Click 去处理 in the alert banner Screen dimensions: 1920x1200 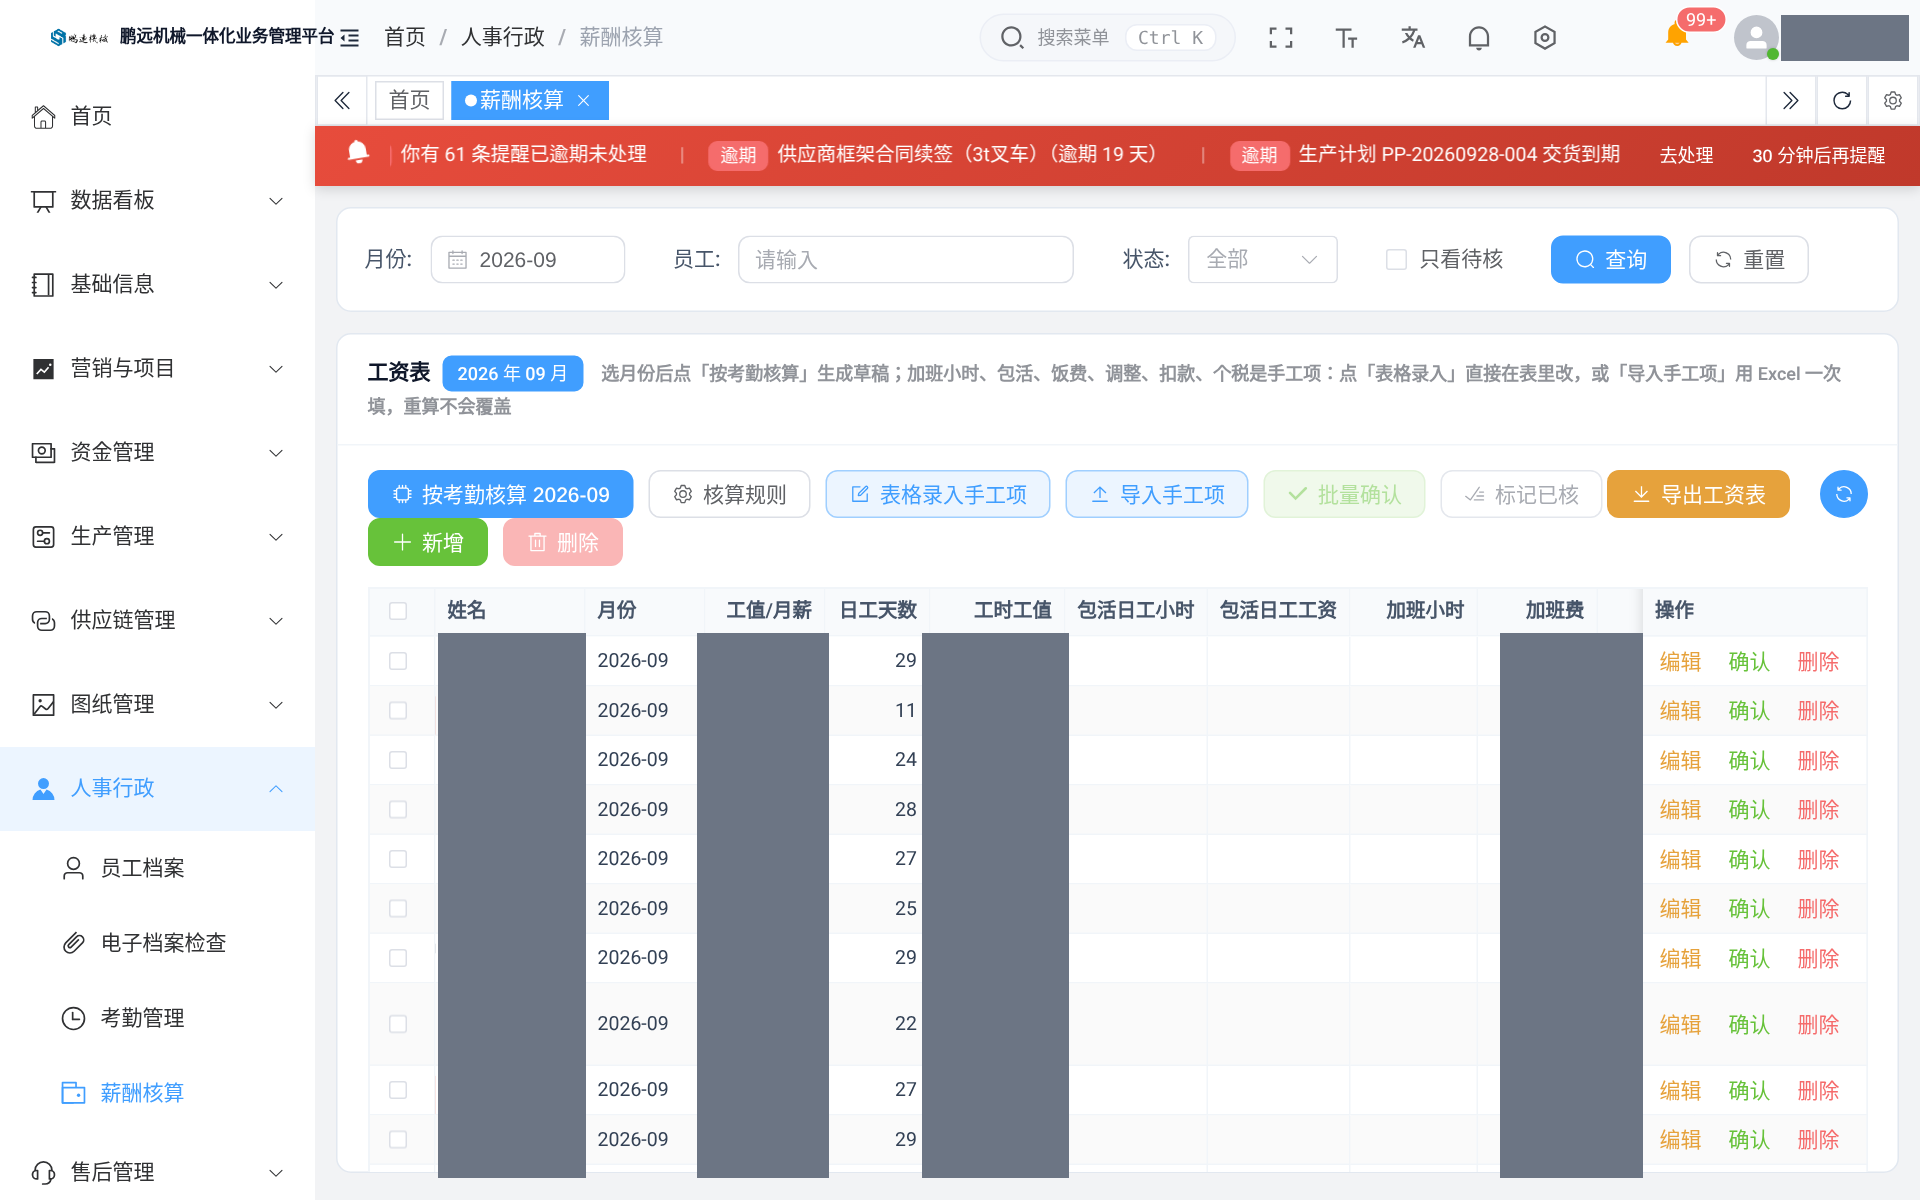(1686, 155)
